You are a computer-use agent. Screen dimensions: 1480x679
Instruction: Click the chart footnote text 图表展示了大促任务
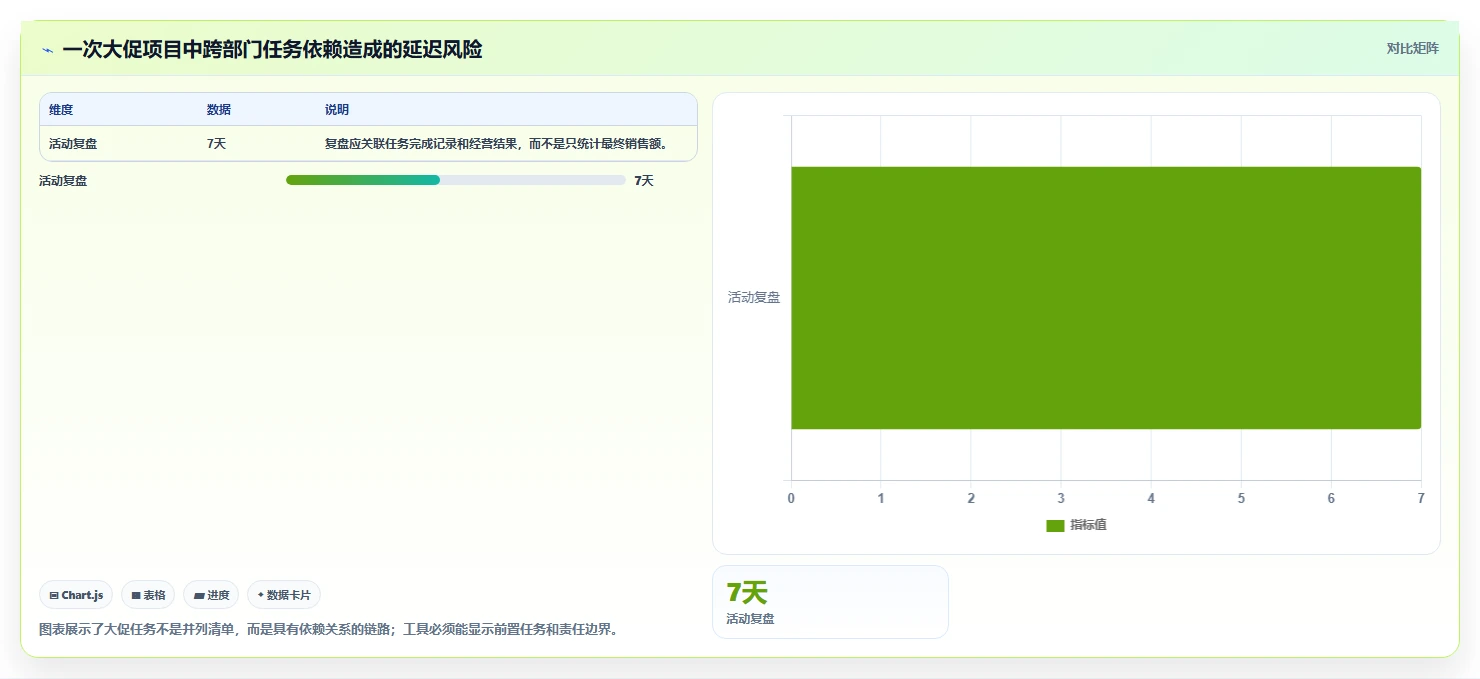(x=328, y=629)
